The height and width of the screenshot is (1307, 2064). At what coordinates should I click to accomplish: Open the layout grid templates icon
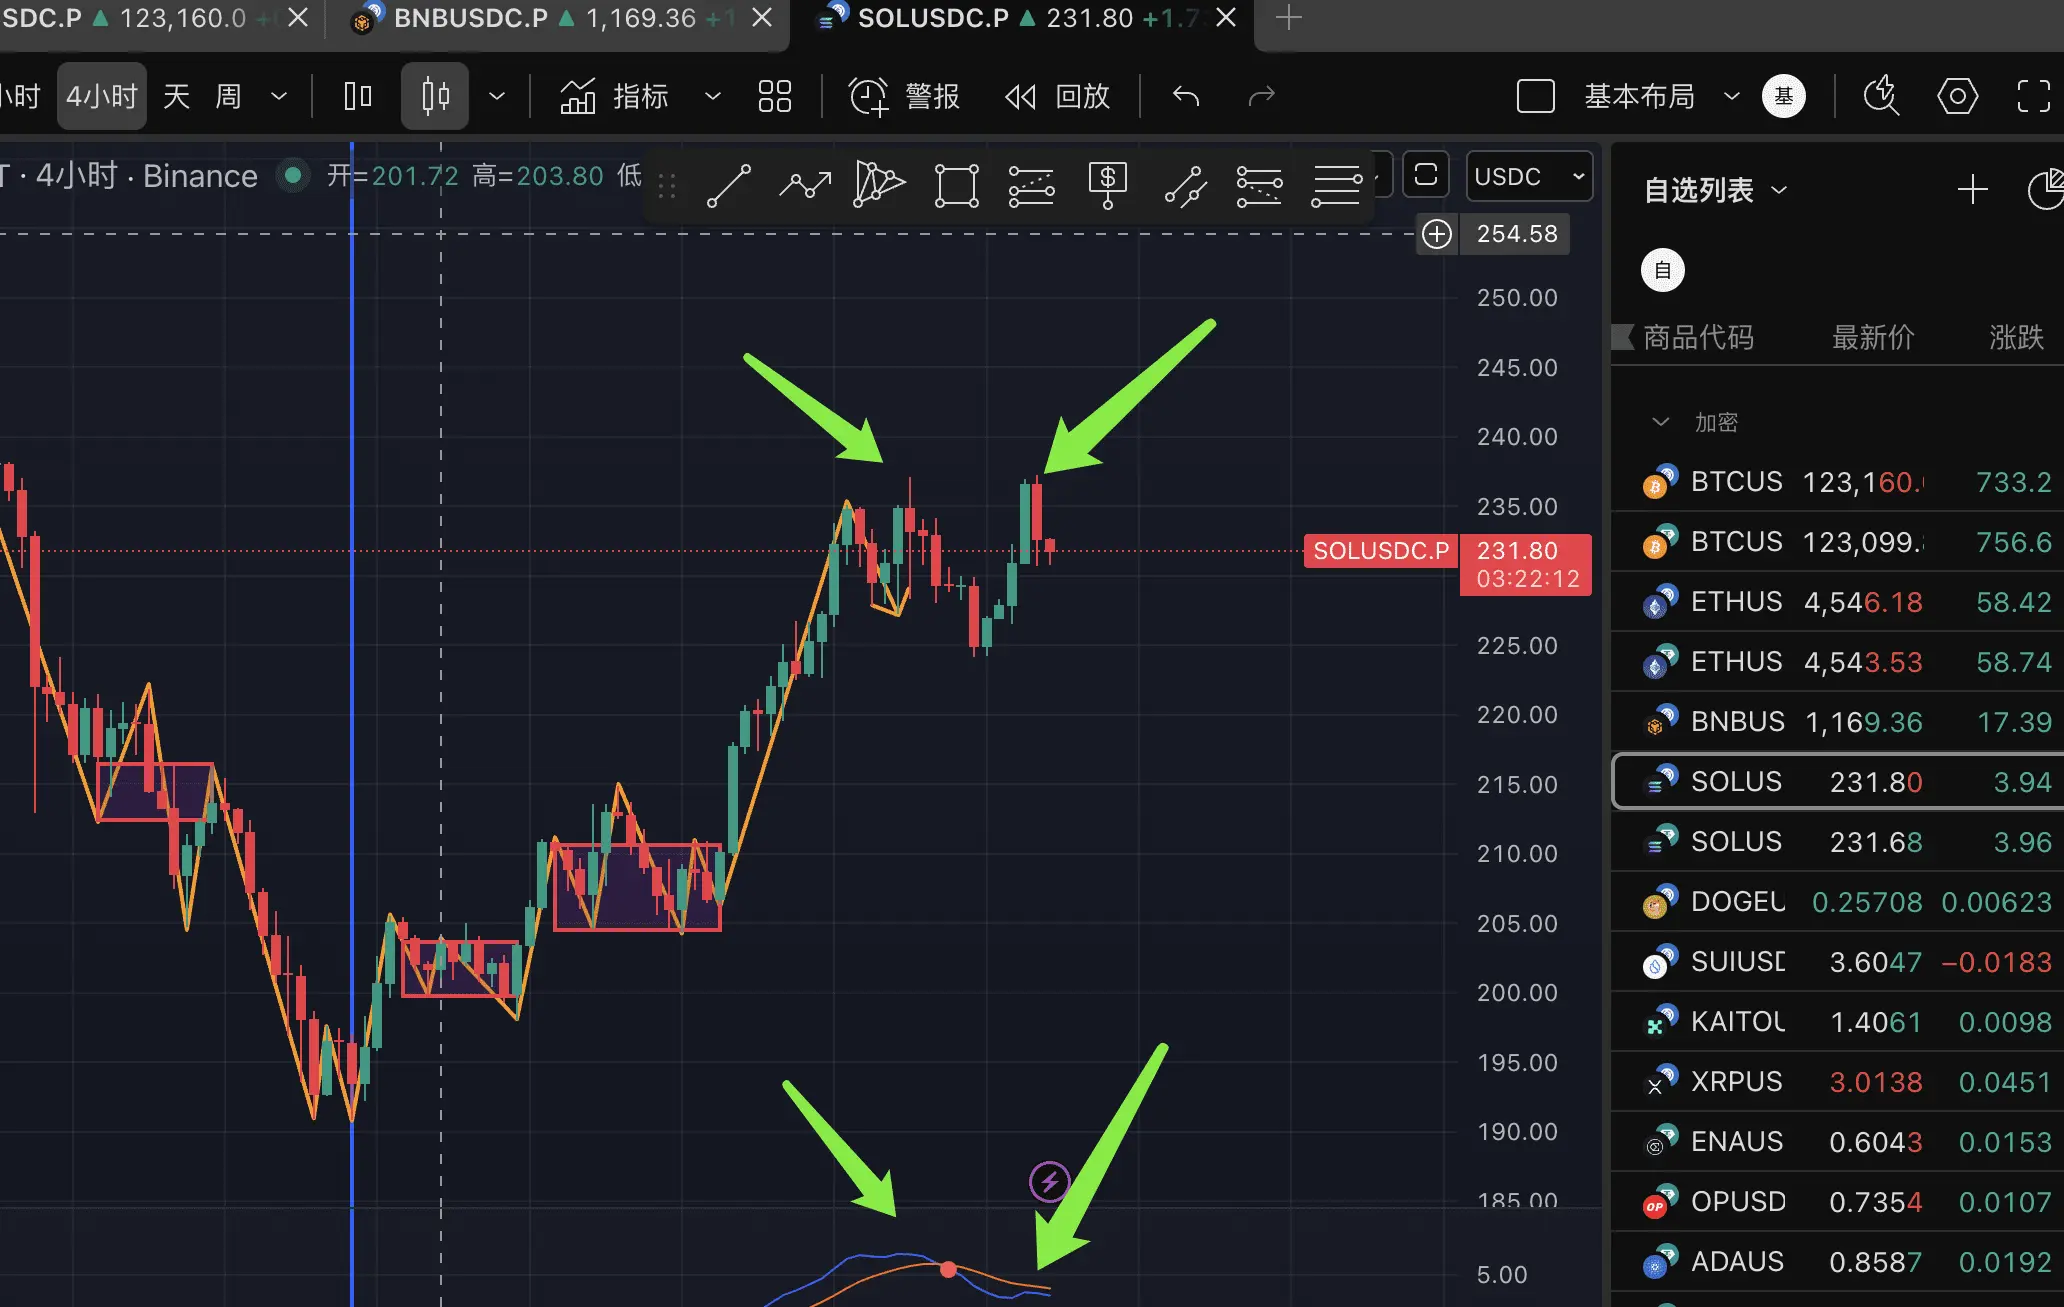coord(775,96)
